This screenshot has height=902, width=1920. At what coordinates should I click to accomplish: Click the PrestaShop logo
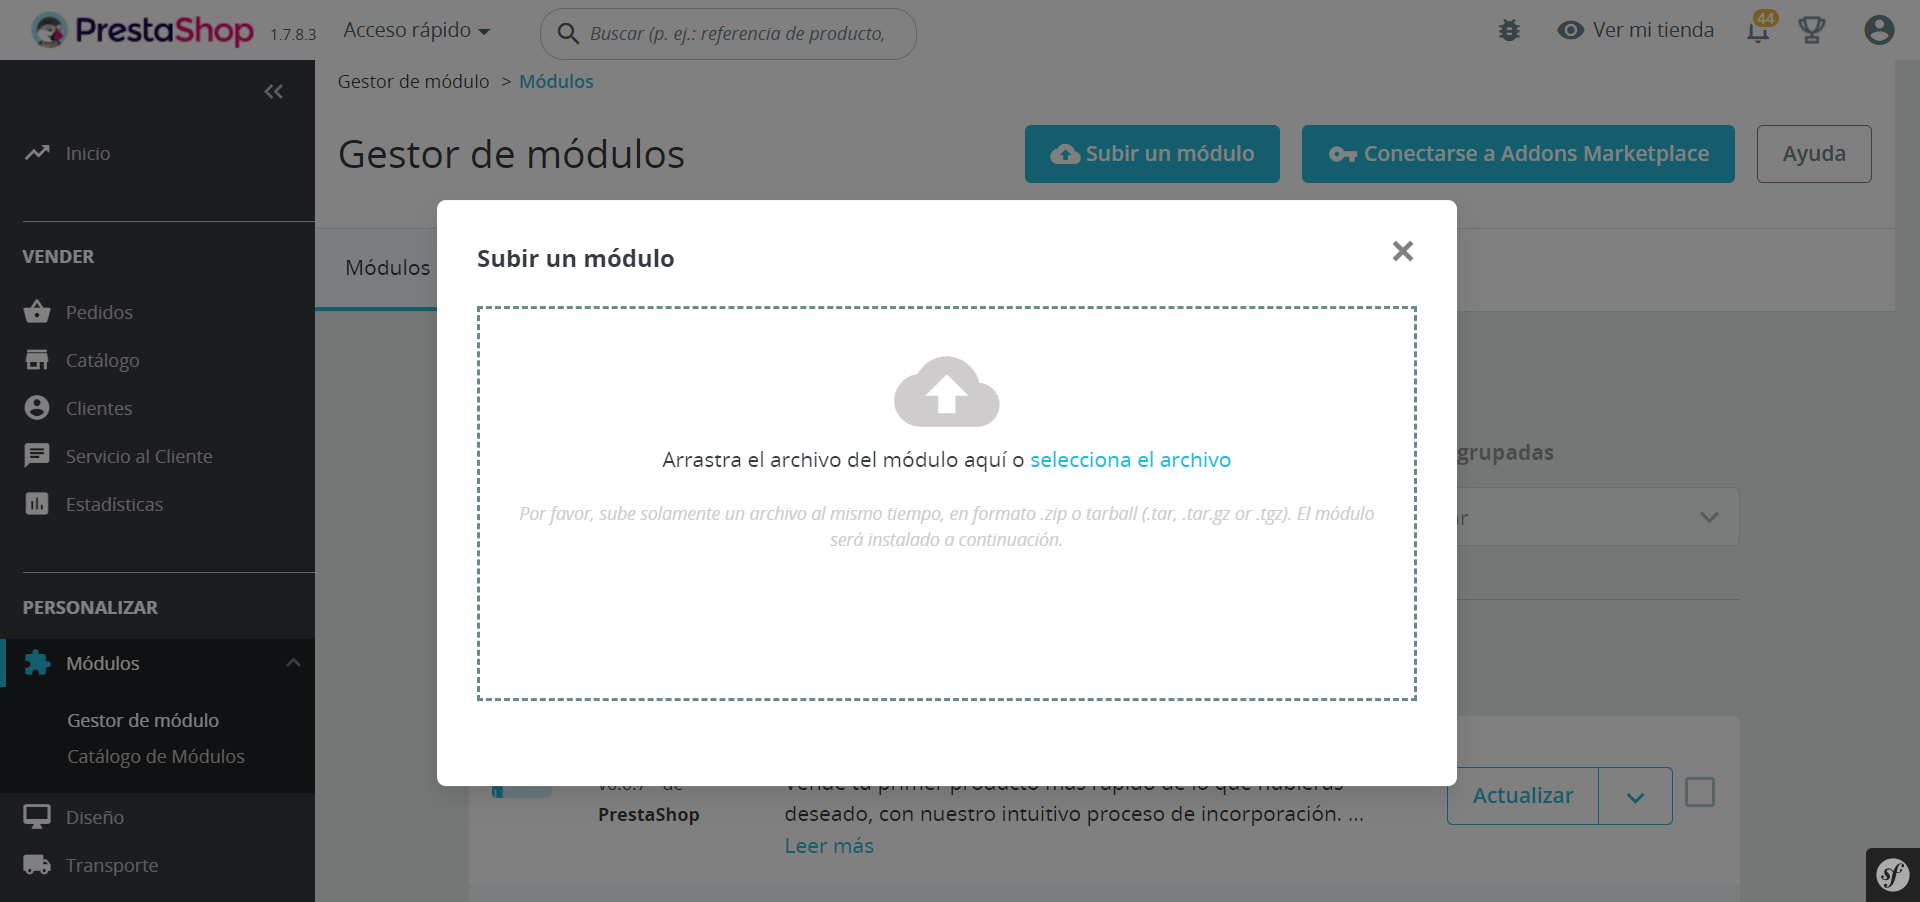[143, 30]
